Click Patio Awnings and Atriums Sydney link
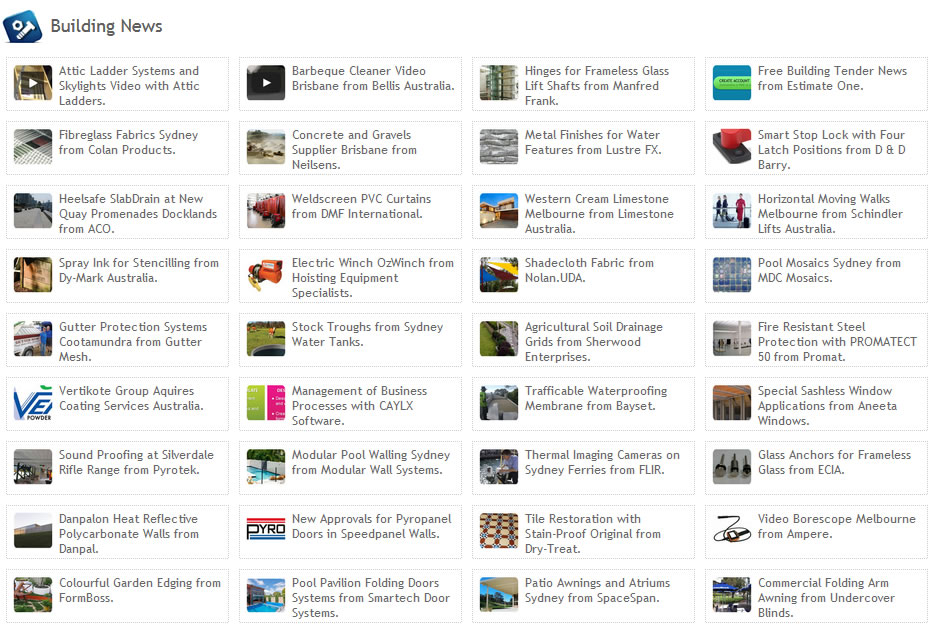The width and height of the screenshot is (933, 634). point(597,590)
